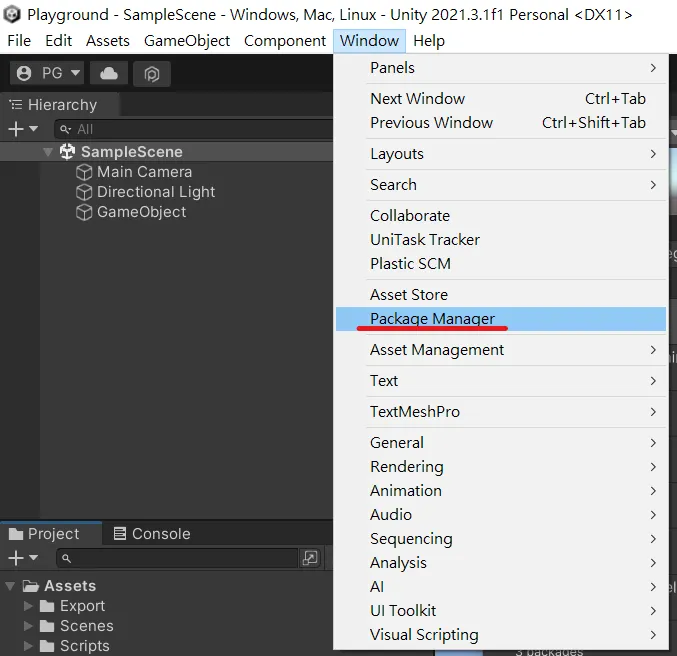The height and width of the screenshot is (656, 677).
Task: Expand the UI Toolkit submenu
Action: pyautogui.click(x=501, y=611)
